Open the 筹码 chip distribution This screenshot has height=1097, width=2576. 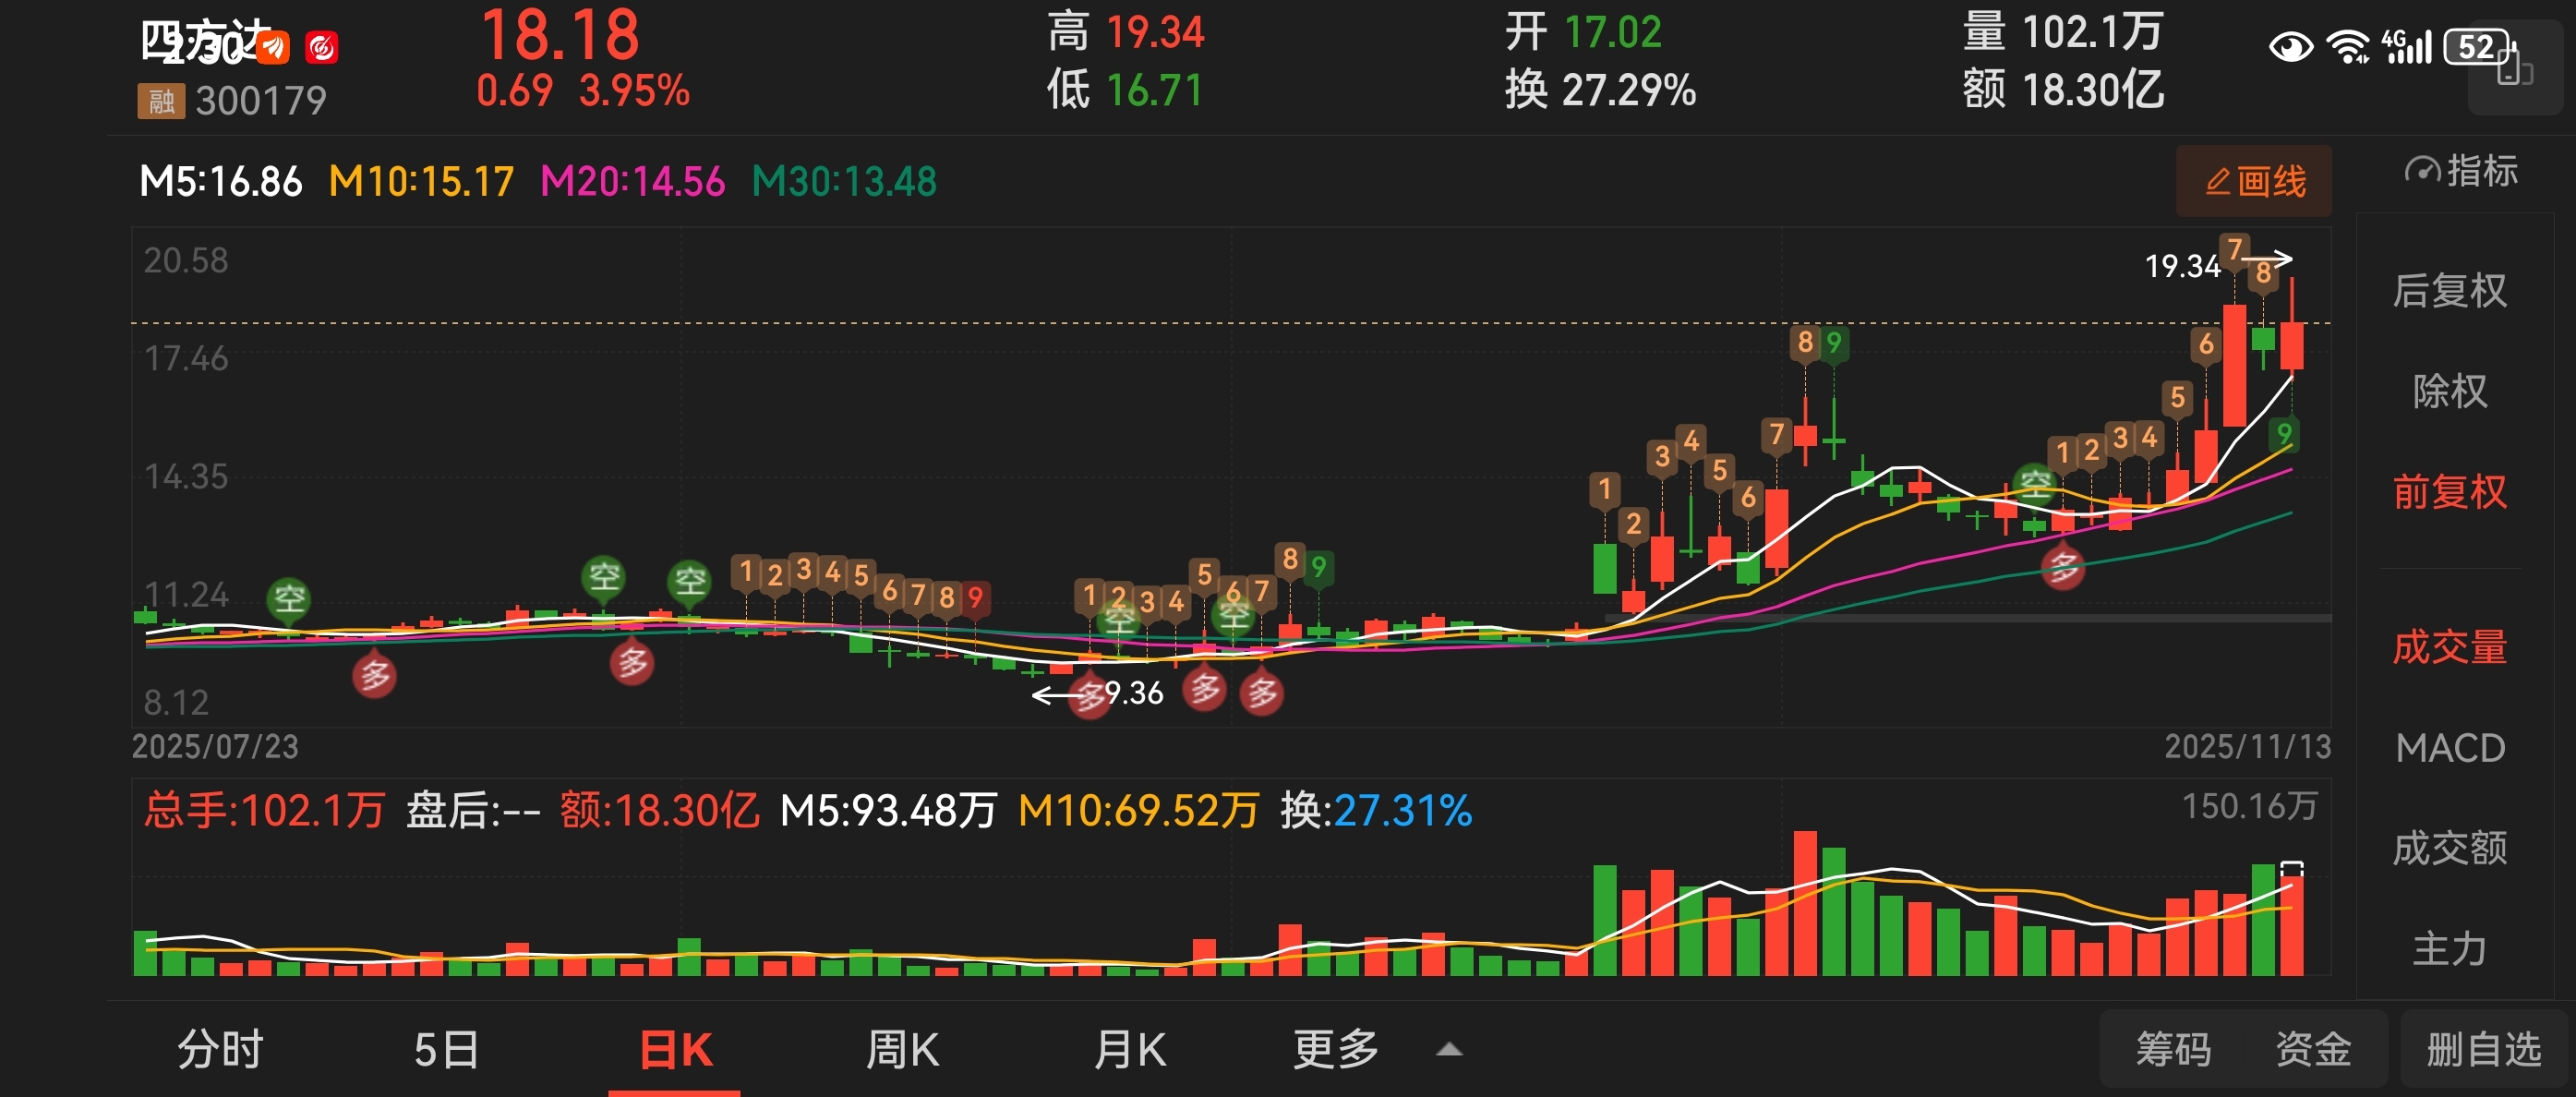[x=2172, y=1049]
